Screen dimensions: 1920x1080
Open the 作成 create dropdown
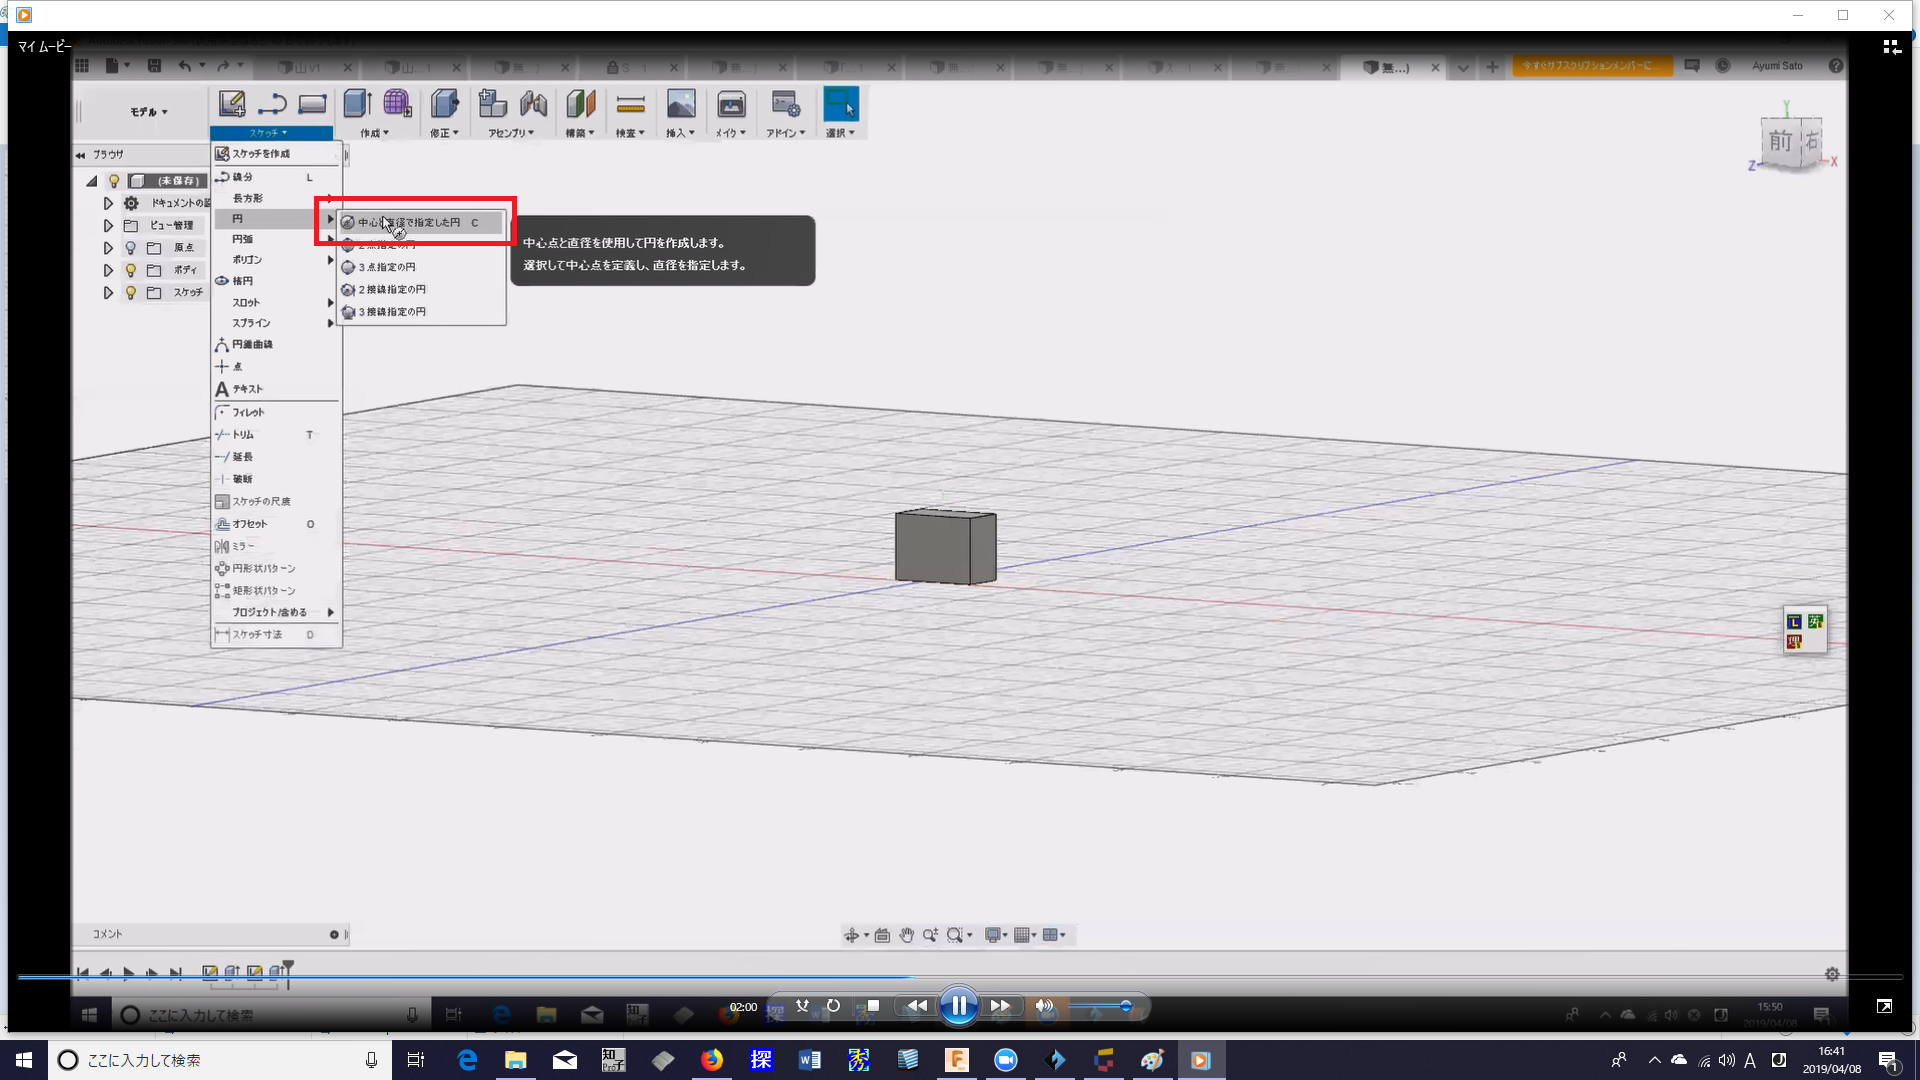pos(374,133)
